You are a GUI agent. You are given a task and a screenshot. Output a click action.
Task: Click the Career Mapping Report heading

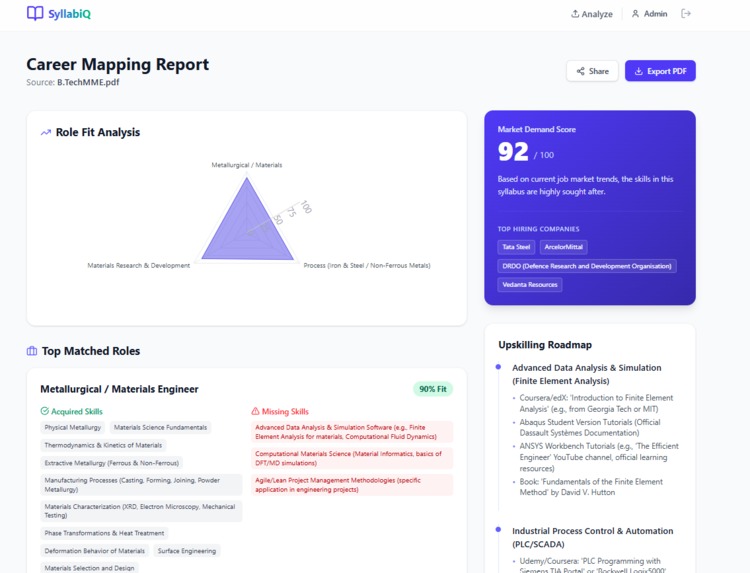[x=118, y=65]
